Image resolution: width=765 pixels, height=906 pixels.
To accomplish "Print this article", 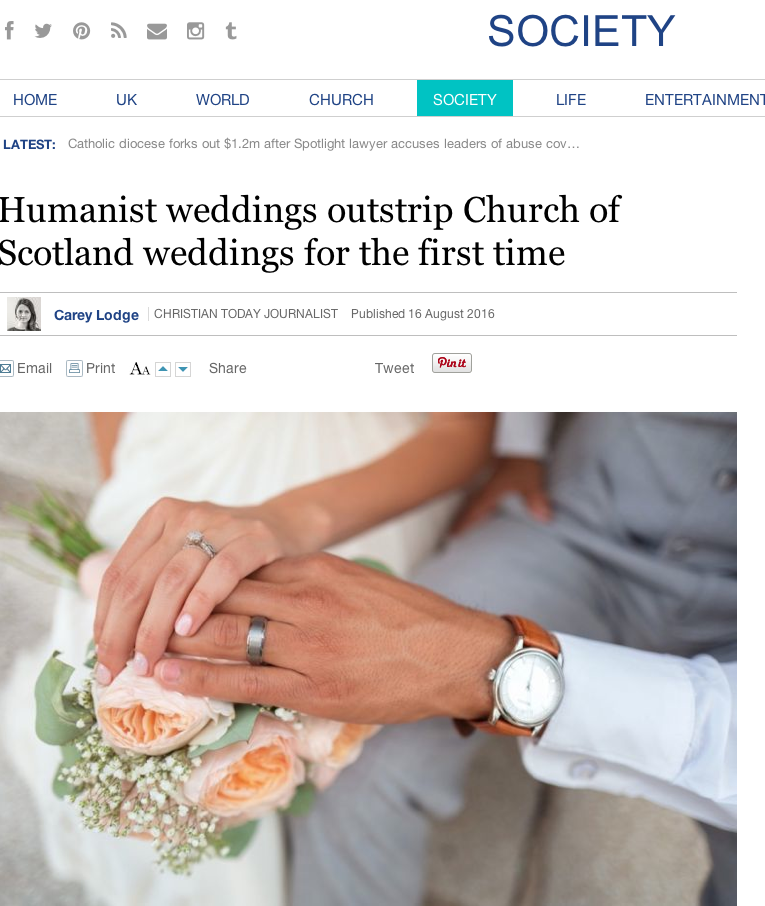I will point(91,368).
